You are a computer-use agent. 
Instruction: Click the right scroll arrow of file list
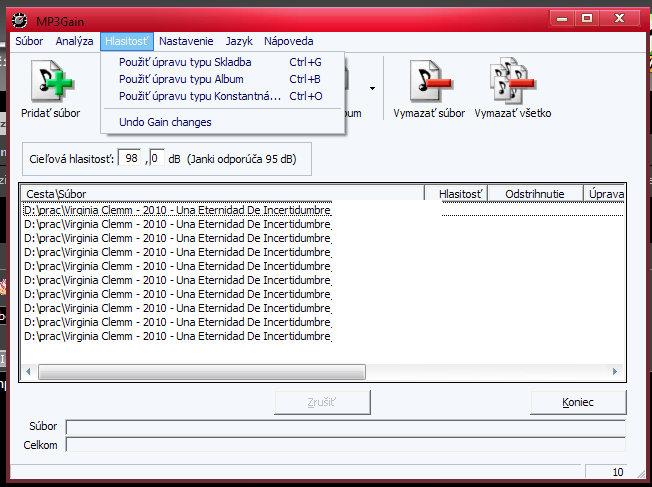coord(615,371)
